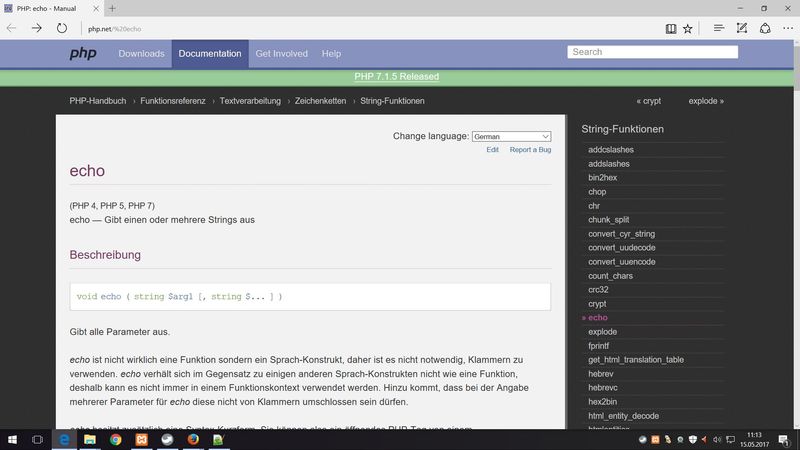Open the Edge Hub panel

[718, 29]
